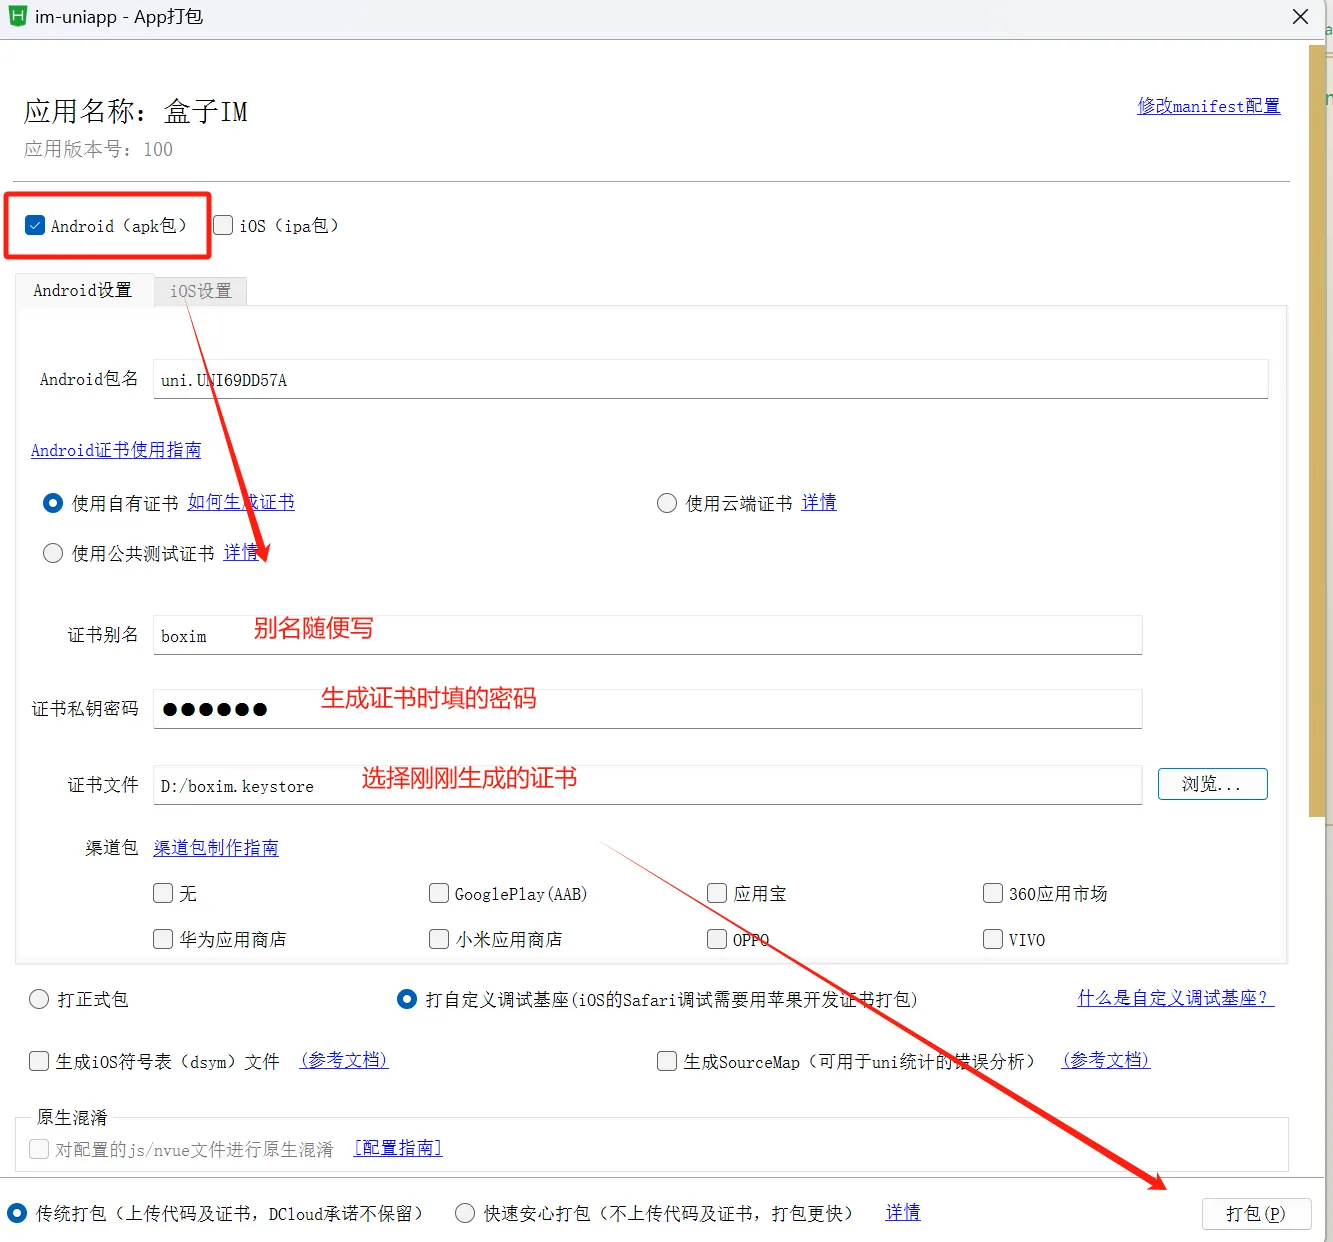1333x1242 pixels.
Task: Select 快速安心打包 packaging mode
Action: coord(465,1212)
